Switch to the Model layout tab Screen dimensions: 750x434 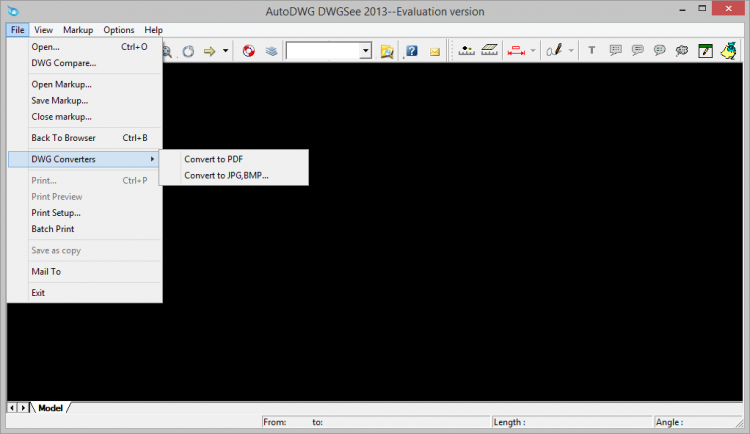pyautogui.click(x=50, y=408)
